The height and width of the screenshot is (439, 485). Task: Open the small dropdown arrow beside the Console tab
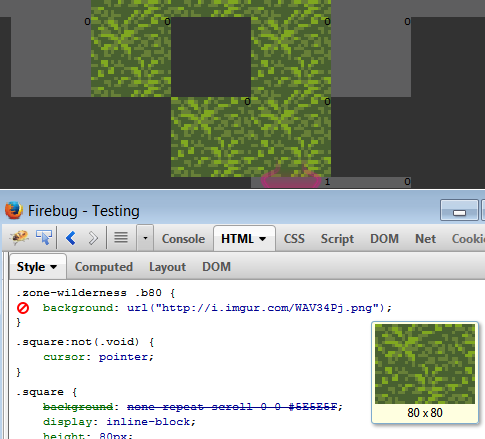tap(145, 238)
